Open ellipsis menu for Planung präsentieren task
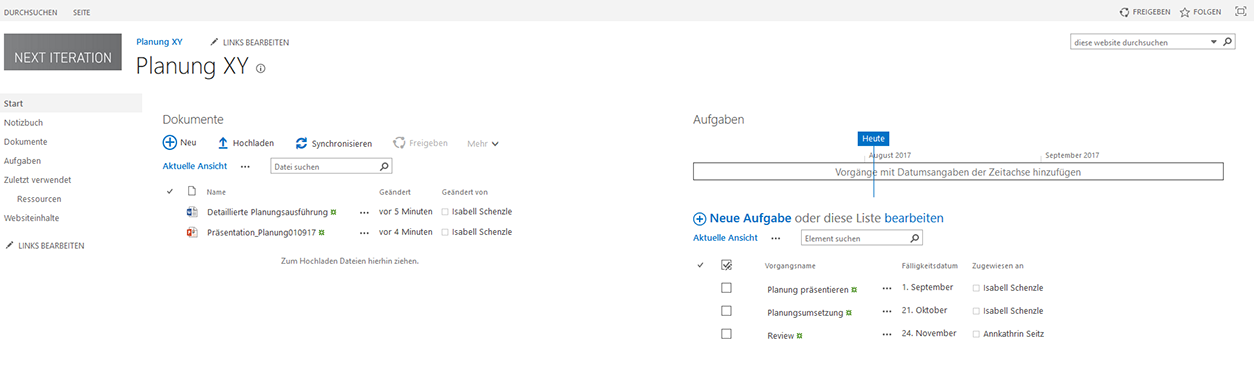Image resolution: width=1254 pixels, height=367 pixels. (886, 288)
